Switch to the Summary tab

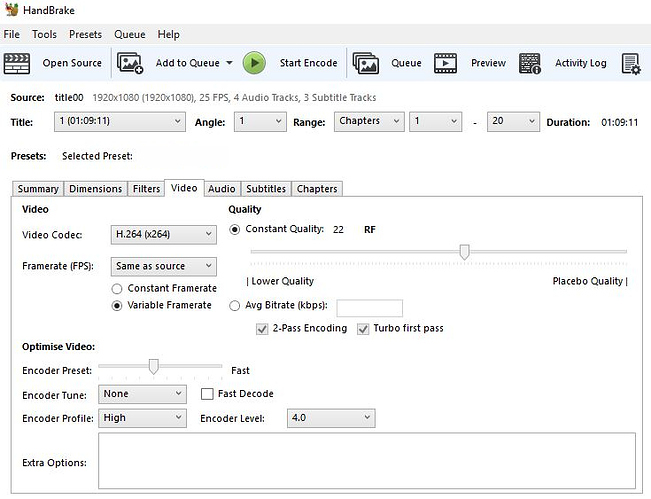[38, 189]
